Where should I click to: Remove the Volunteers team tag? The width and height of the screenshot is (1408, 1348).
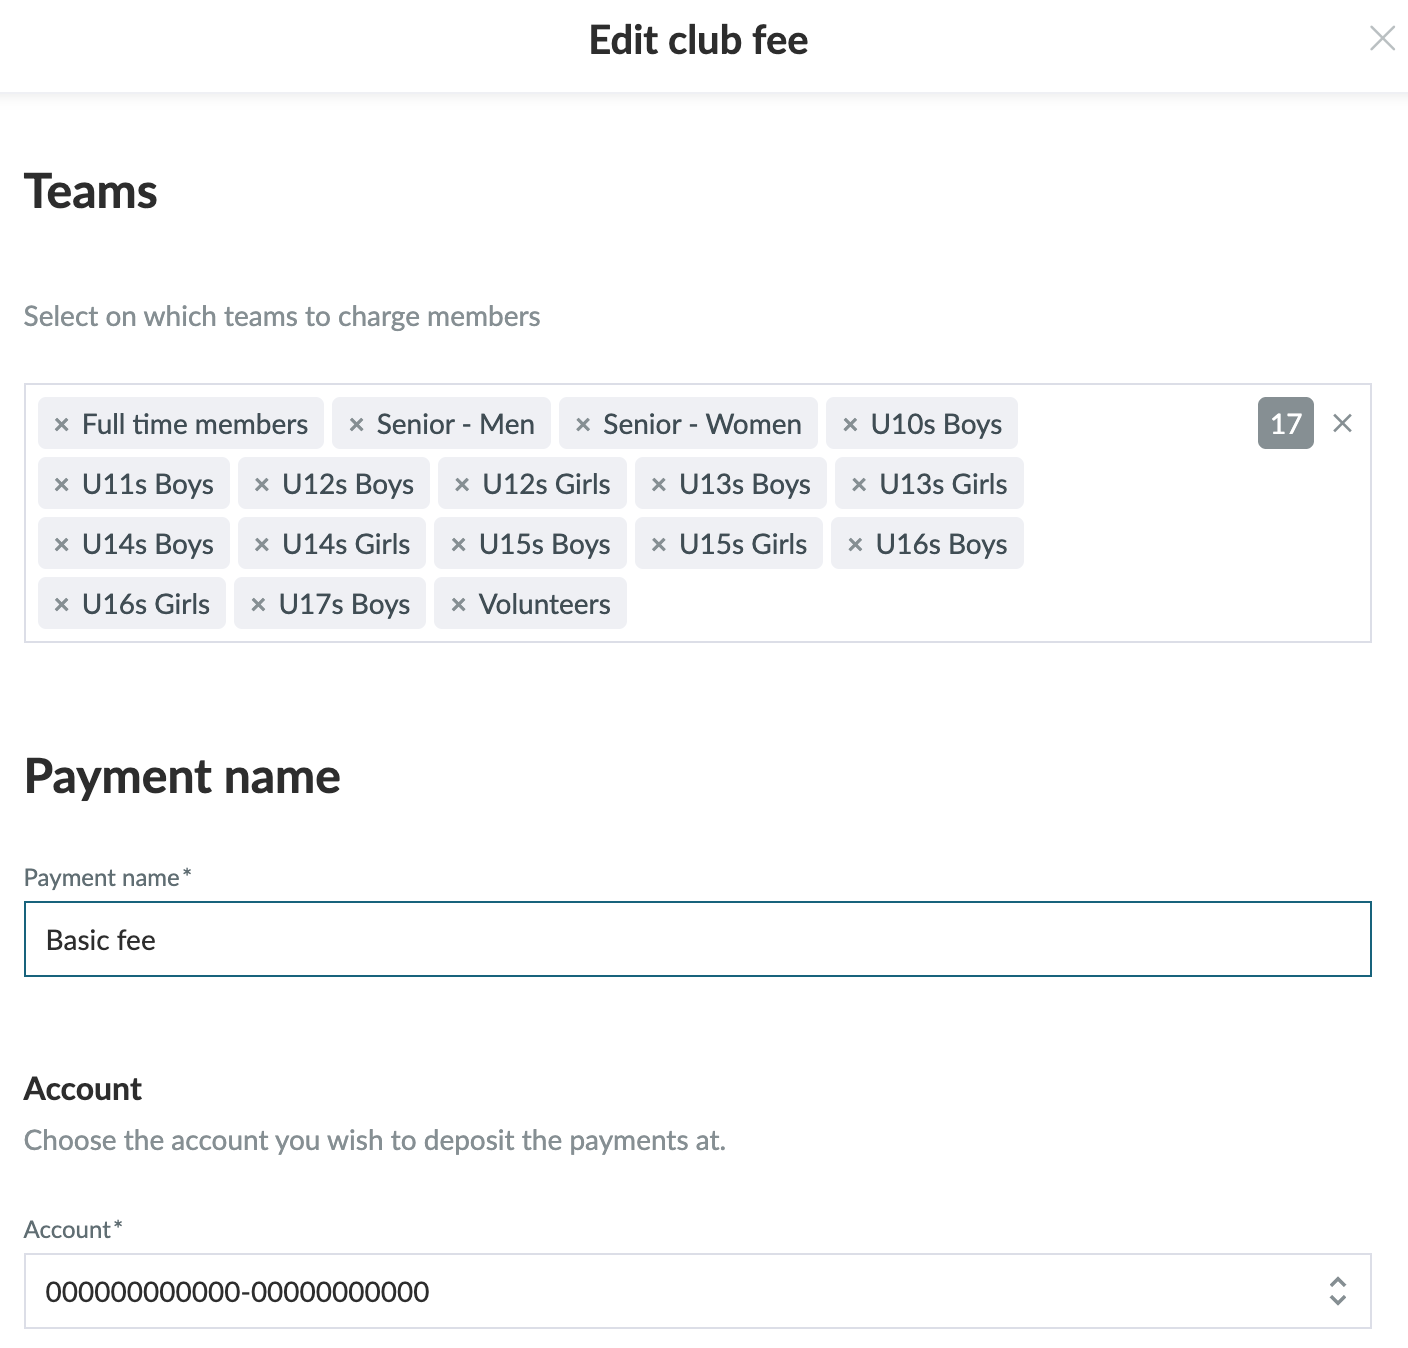tap(459, 604)
